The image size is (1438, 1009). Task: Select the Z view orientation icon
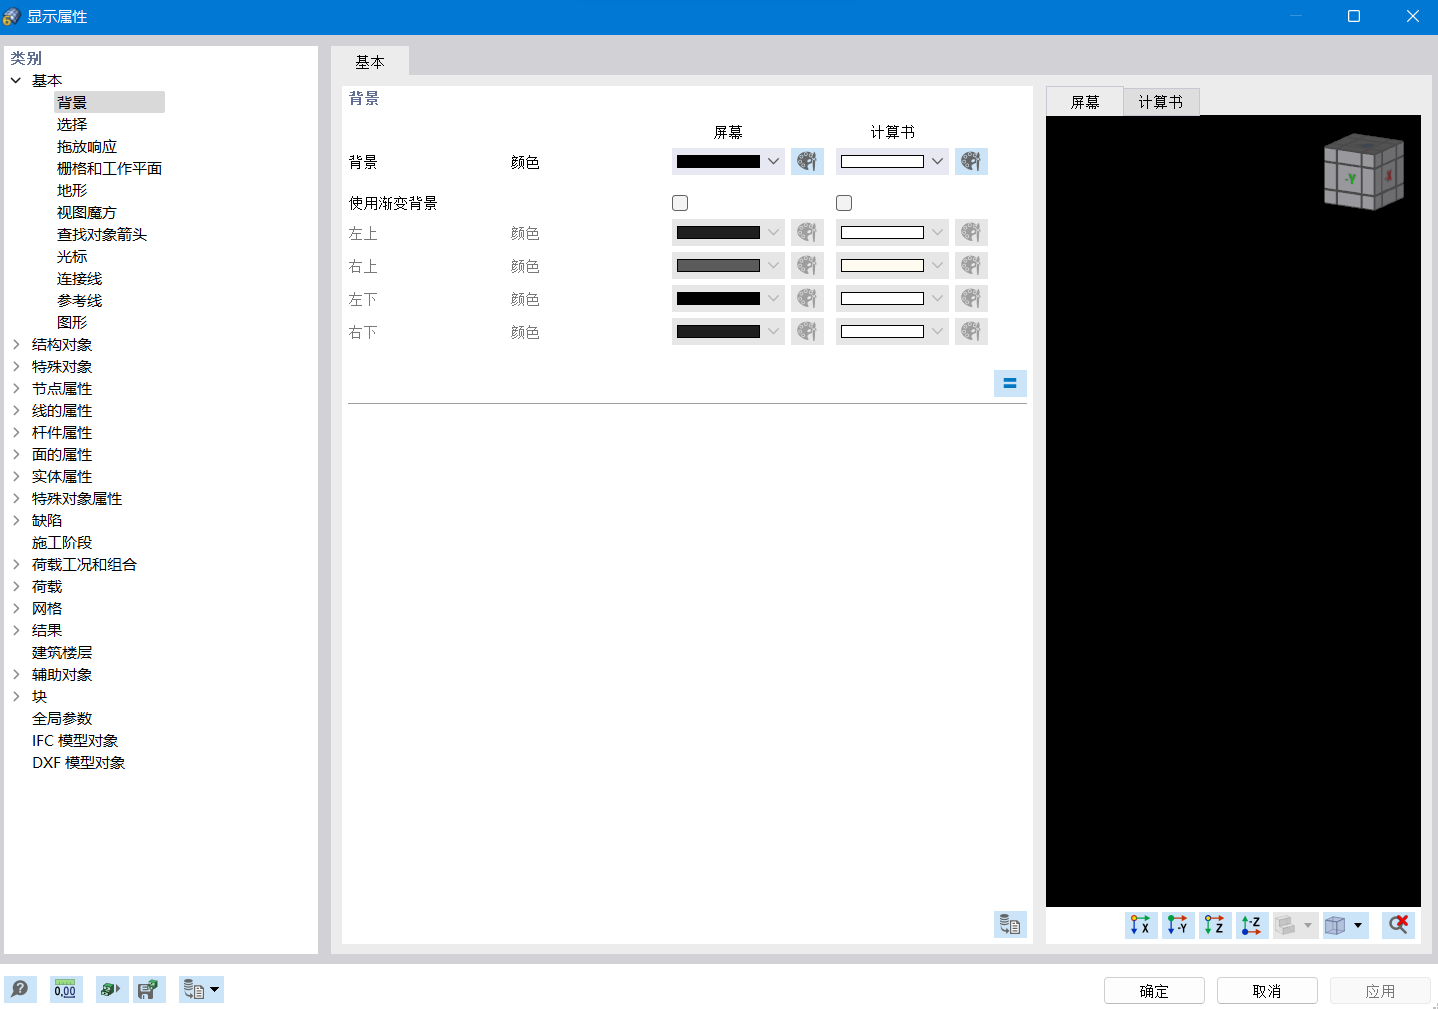[x=1215, y=925]
